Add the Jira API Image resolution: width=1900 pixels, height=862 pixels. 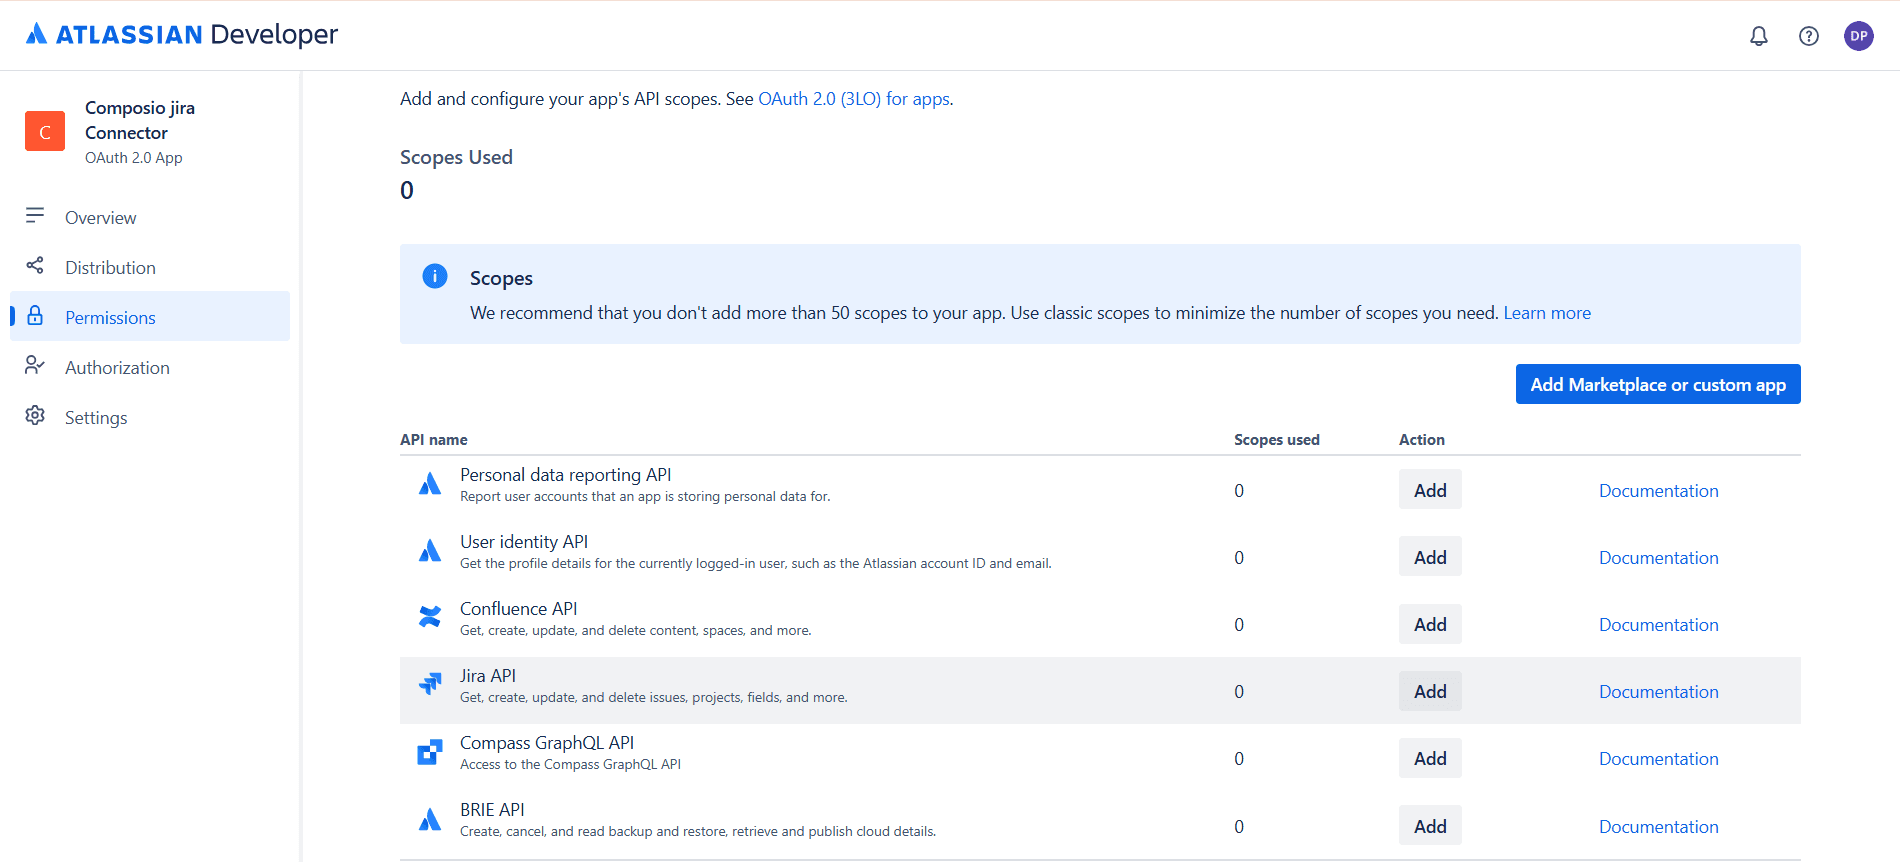(x=1430, y=691)
